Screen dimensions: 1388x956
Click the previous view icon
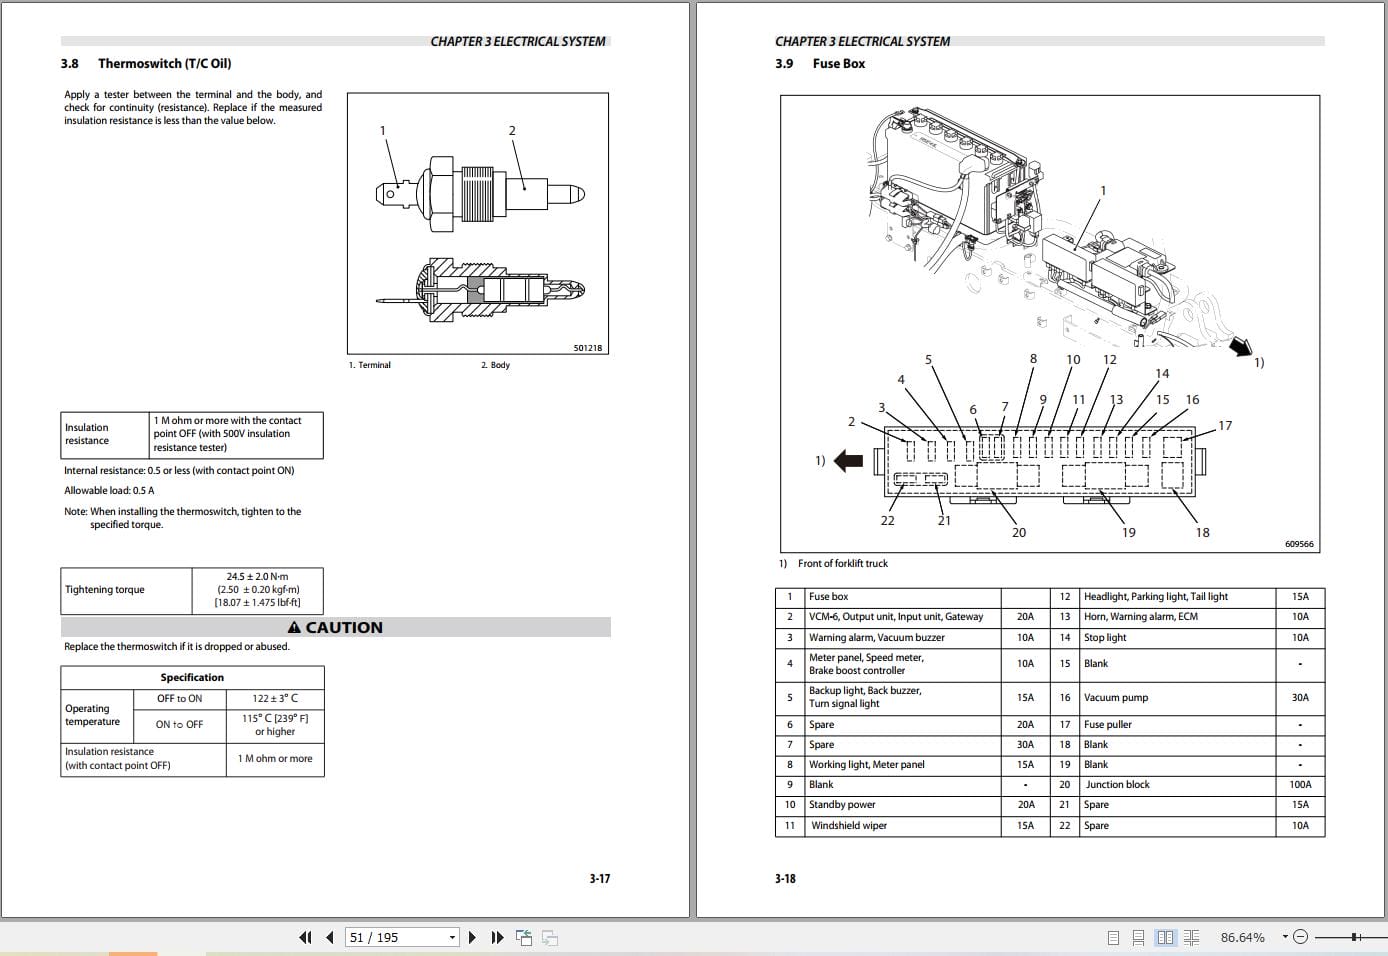click(524, 937)
